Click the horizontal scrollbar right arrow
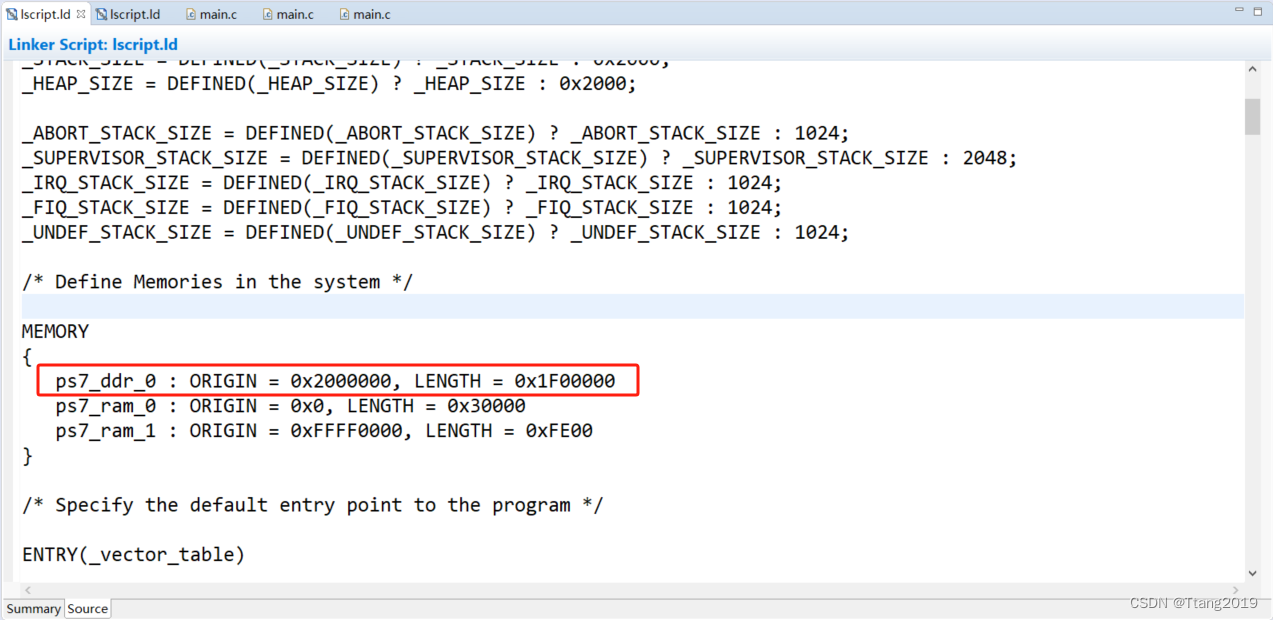 point(1236,590)
